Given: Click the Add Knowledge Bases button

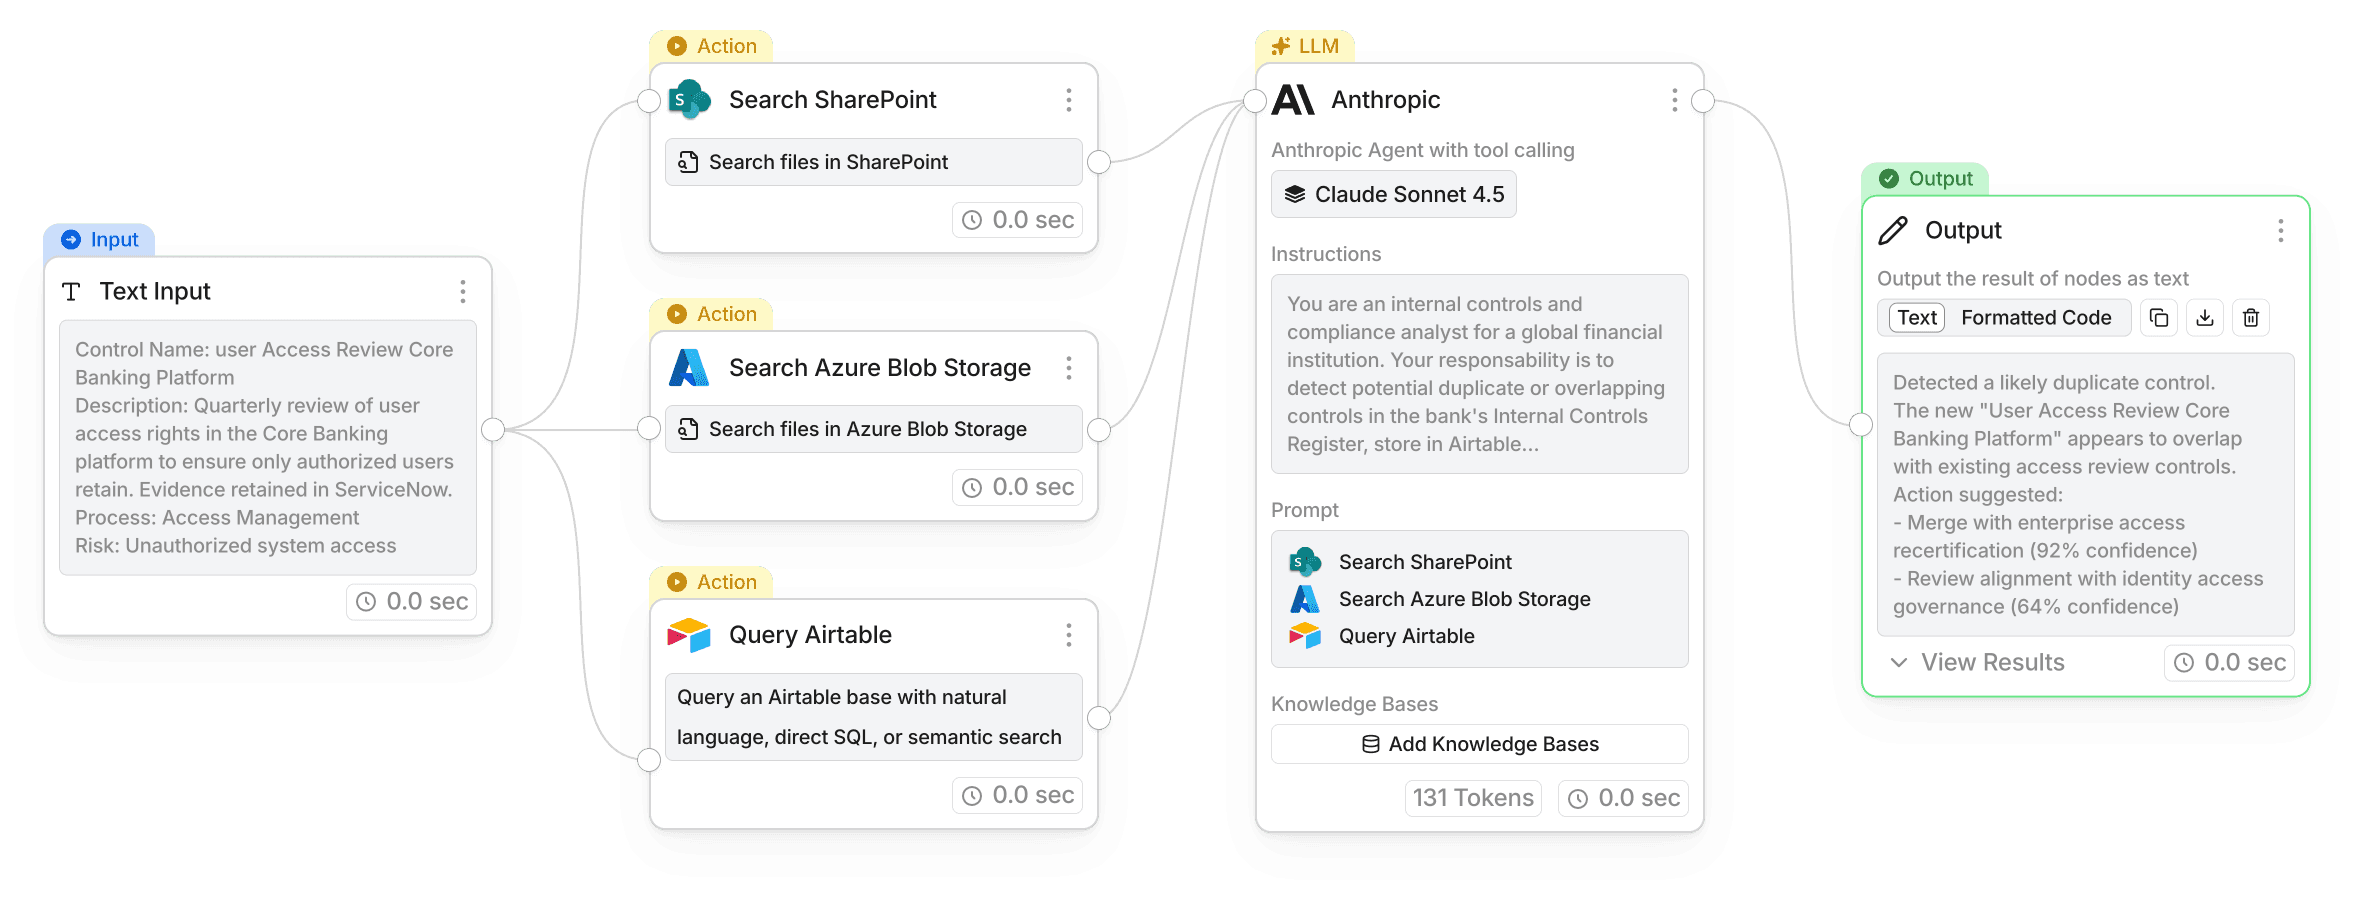Looking at the screenshot, I should [x=1480, y=744].
